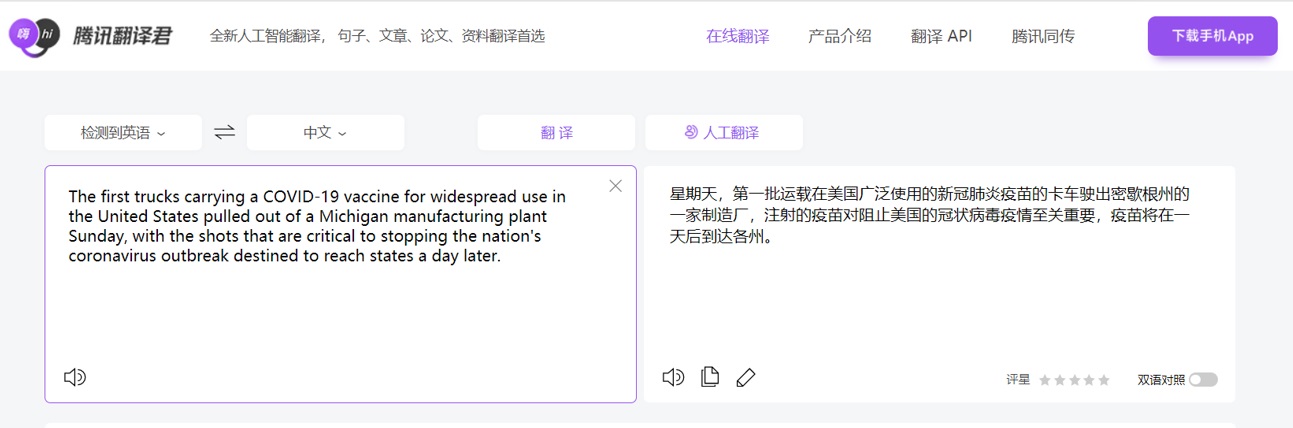Rate translation two stars
1293x428 pixels.
(1060, 380)
